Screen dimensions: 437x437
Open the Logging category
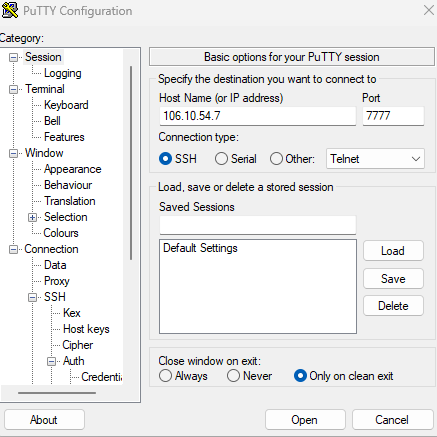click(x=63, y=73)
